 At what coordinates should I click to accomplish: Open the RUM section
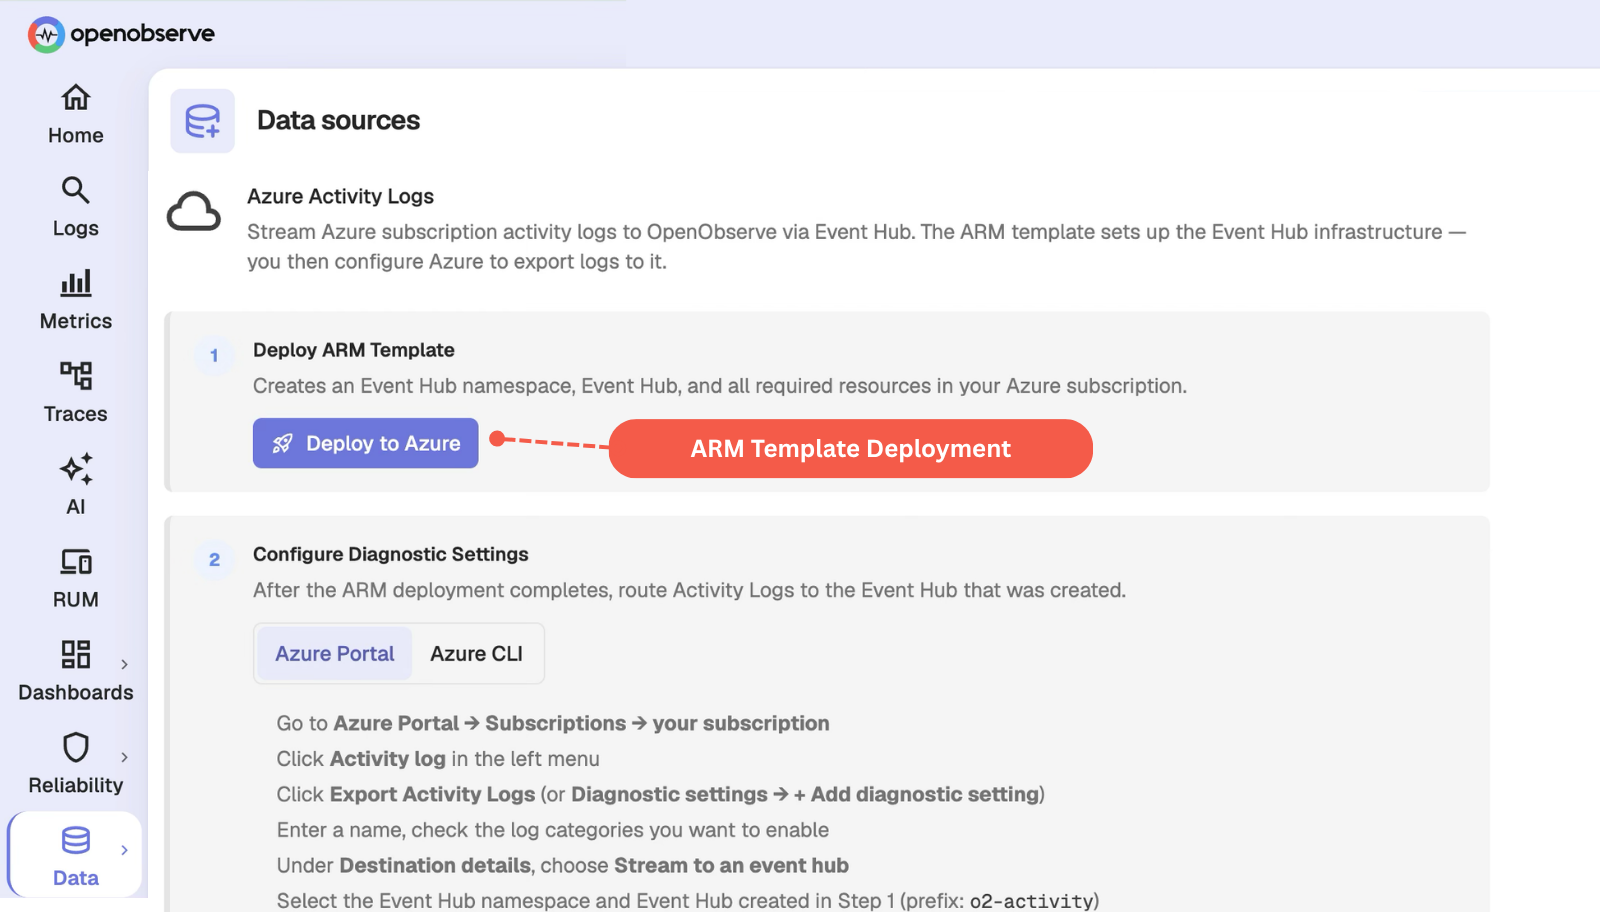(76, 579)
